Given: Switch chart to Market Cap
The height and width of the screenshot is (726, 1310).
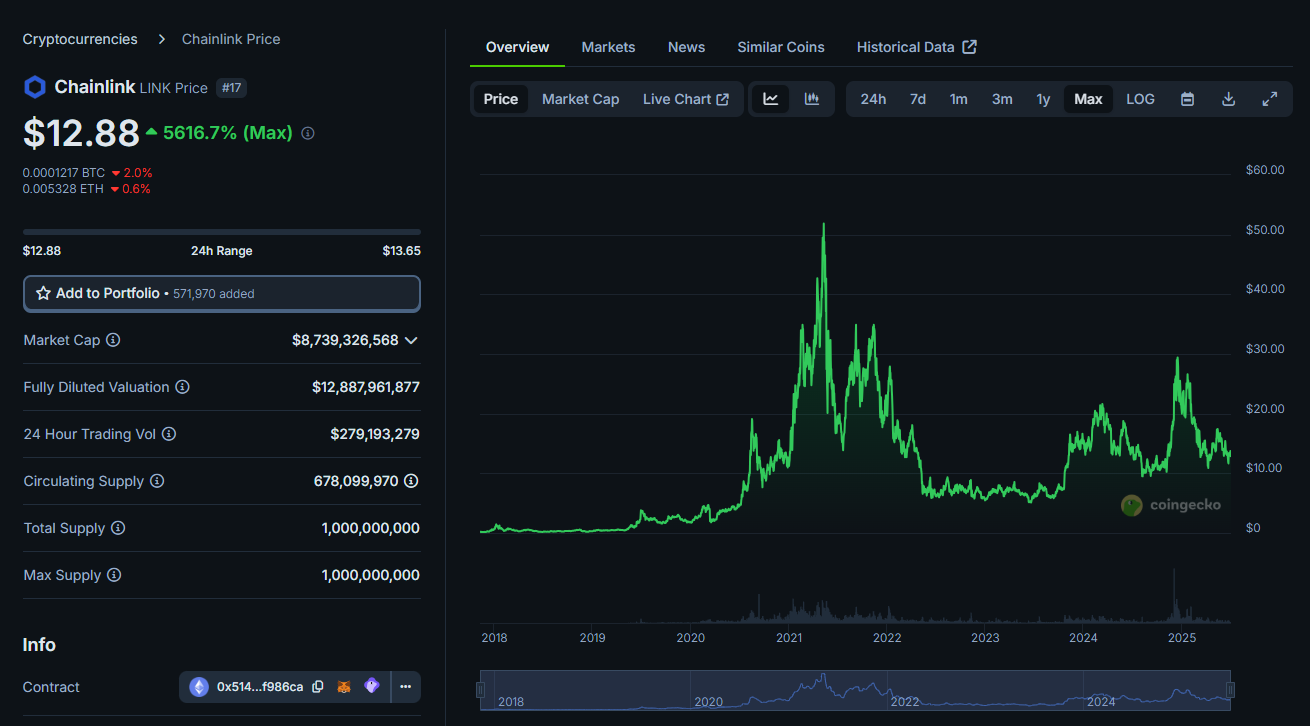Looking at the screenshot, I should (x=580, y=99).
